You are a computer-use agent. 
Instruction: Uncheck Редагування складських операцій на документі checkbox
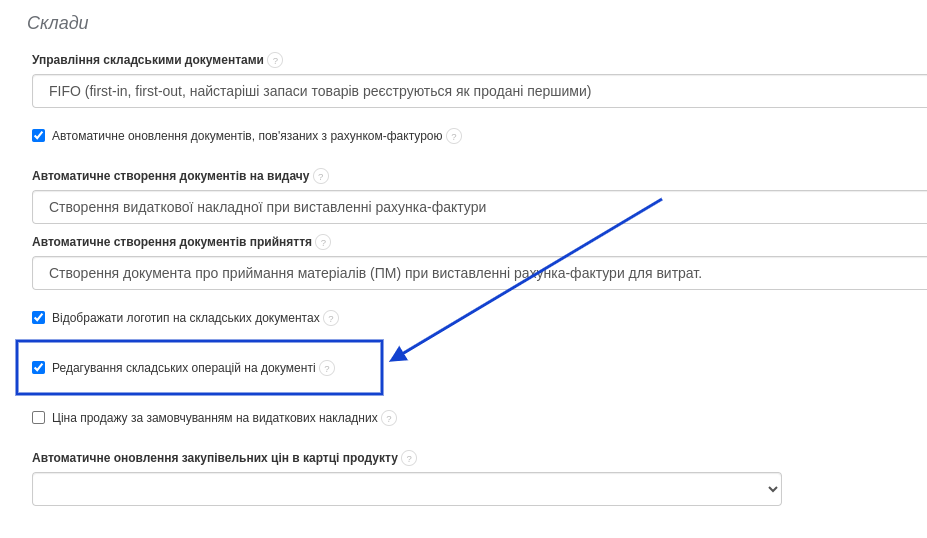(x=39, y=368)
